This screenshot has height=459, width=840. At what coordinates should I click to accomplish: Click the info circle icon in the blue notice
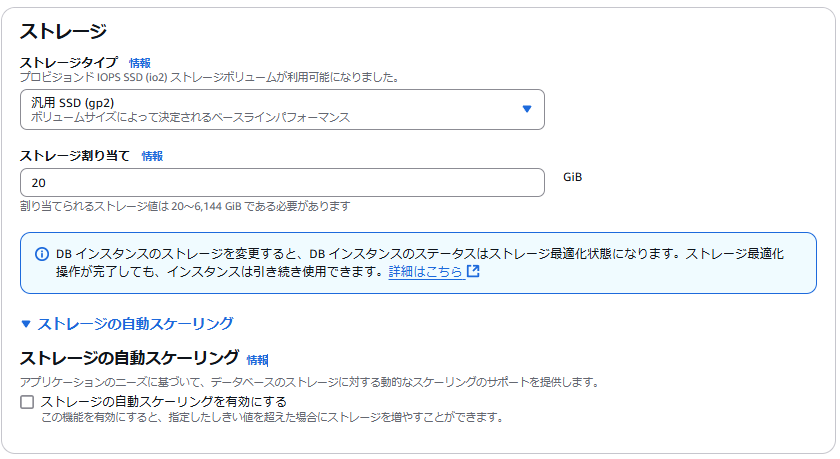point(42,254)
